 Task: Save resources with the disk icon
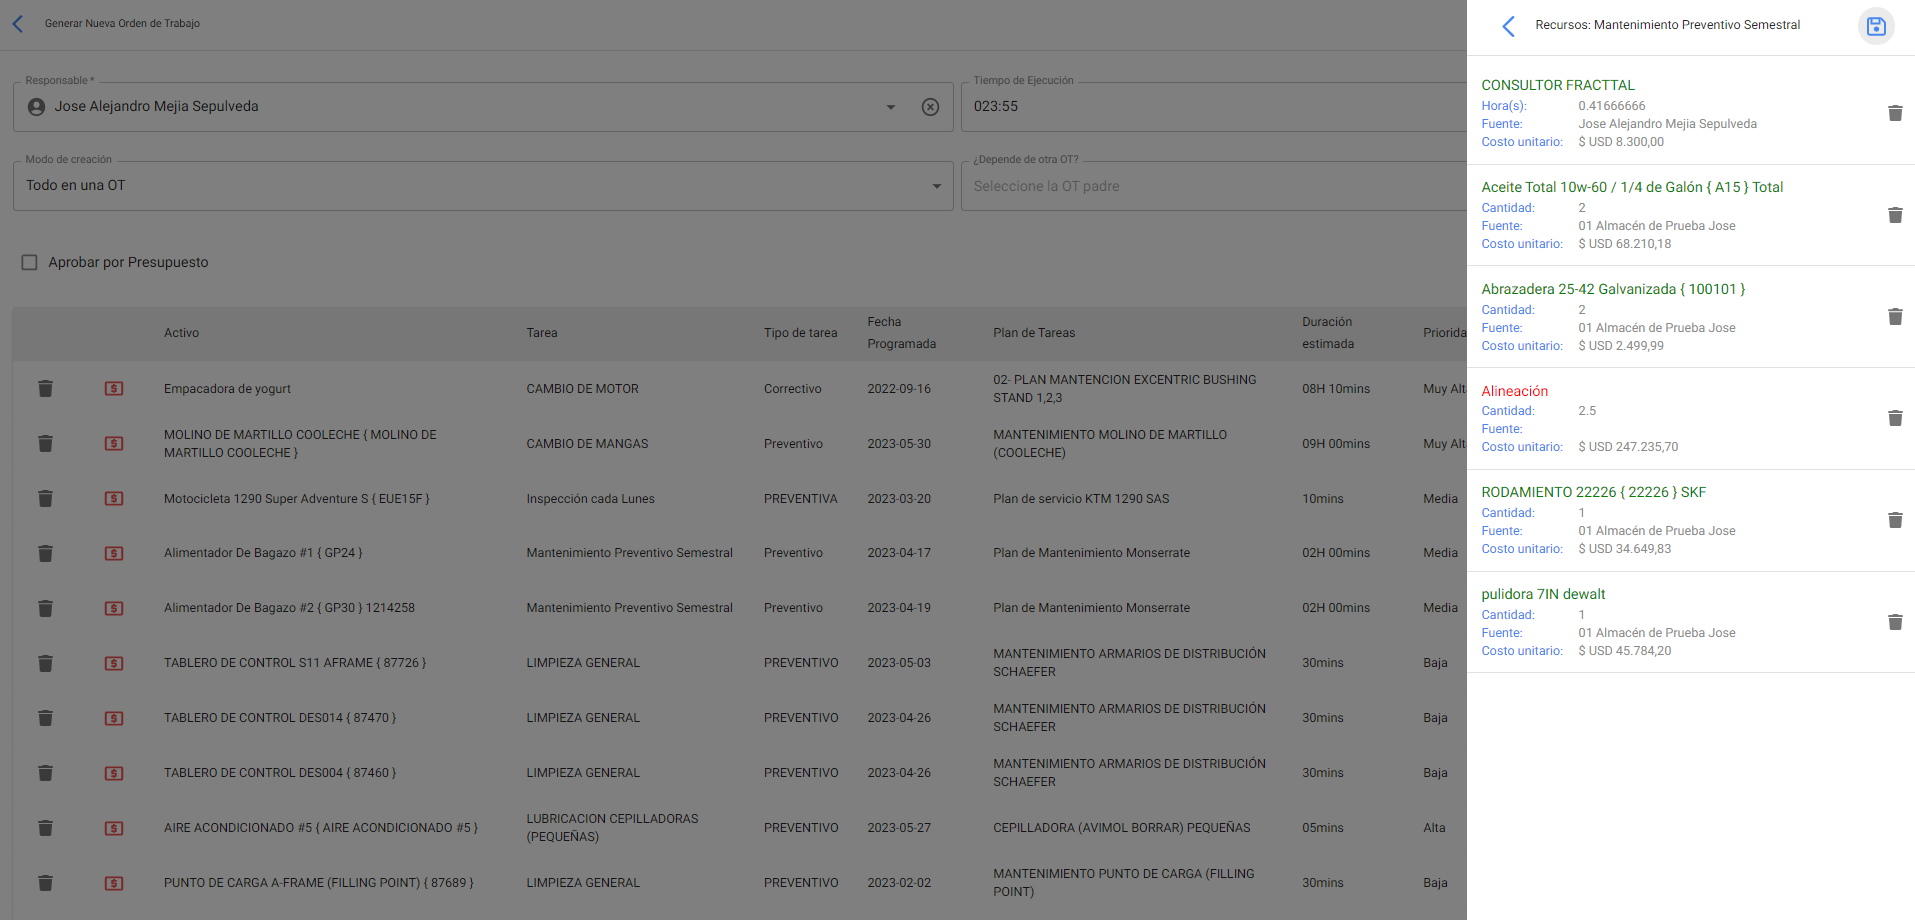click(1875, 26)
